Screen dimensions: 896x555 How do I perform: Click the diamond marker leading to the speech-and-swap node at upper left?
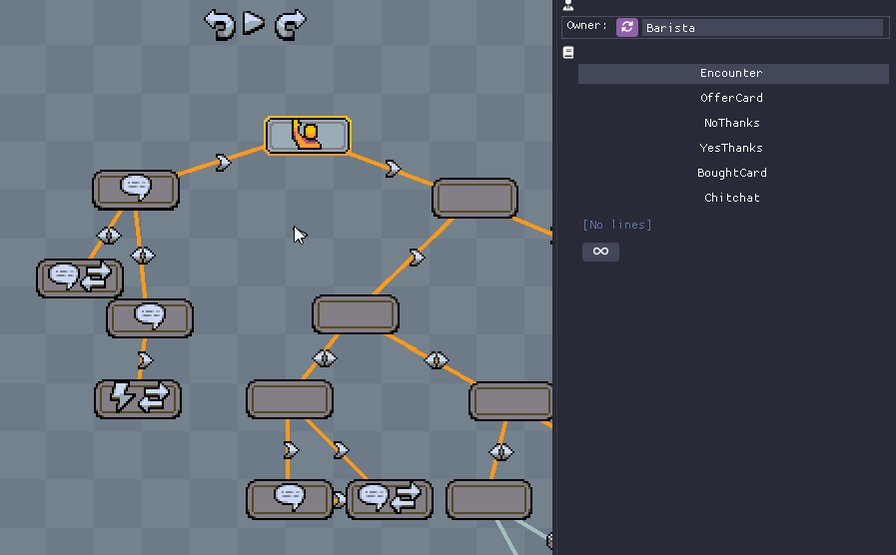[109, 235]
